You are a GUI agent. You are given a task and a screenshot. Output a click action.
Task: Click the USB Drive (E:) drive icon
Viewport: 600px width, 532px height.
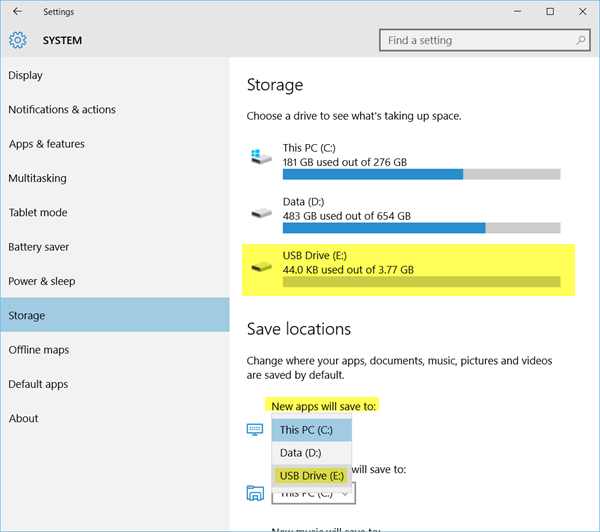[x=261, y=266]
